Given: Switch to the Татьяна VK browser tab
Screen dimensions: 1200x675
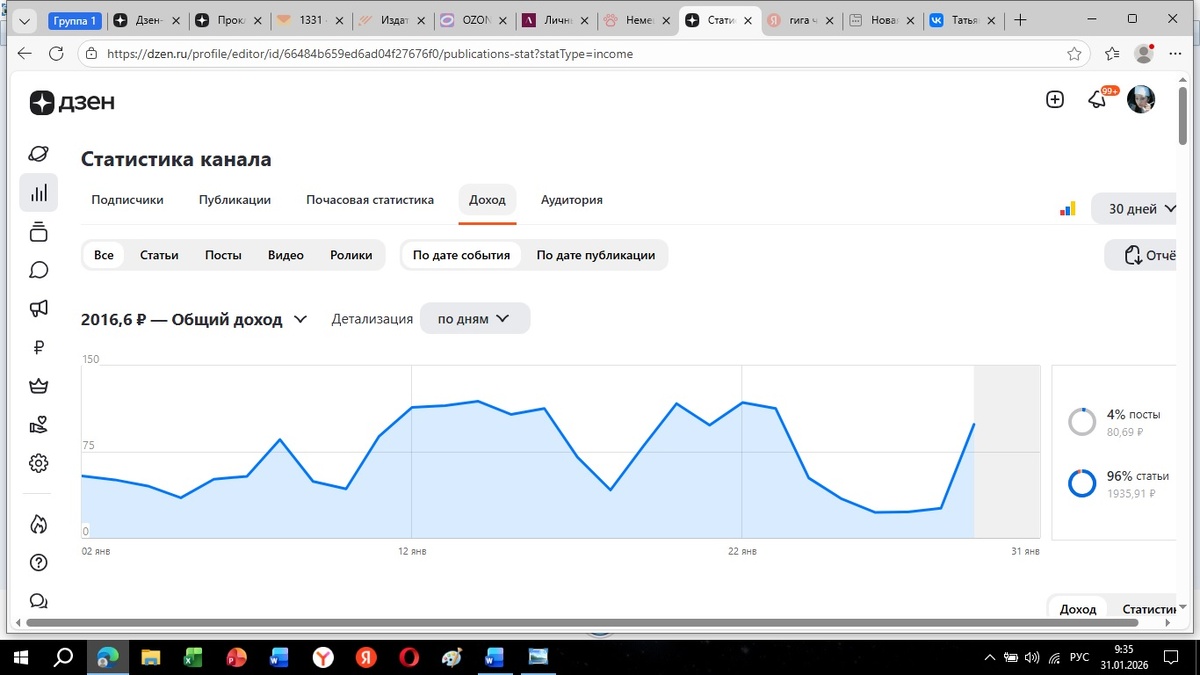Looking at the screenshot, I should [962, 20].
